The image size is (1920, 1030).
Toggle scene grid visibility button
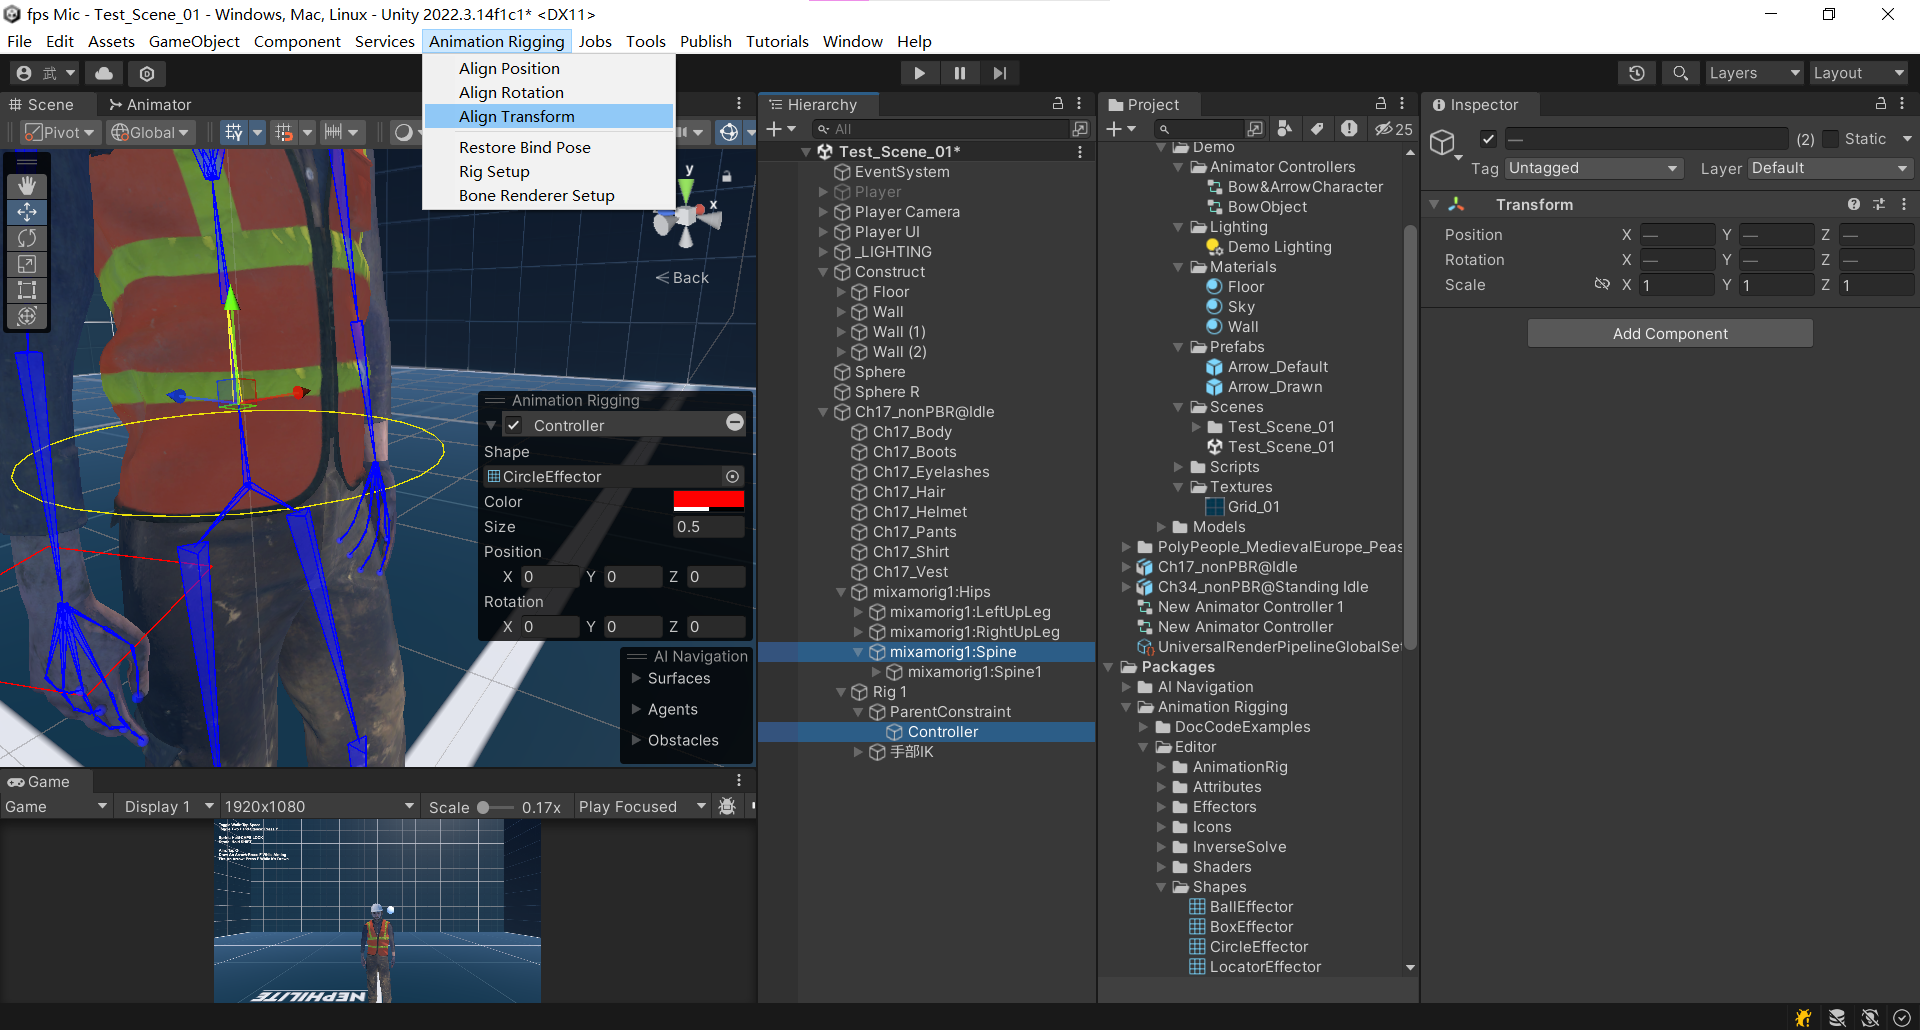coord(234,132)
